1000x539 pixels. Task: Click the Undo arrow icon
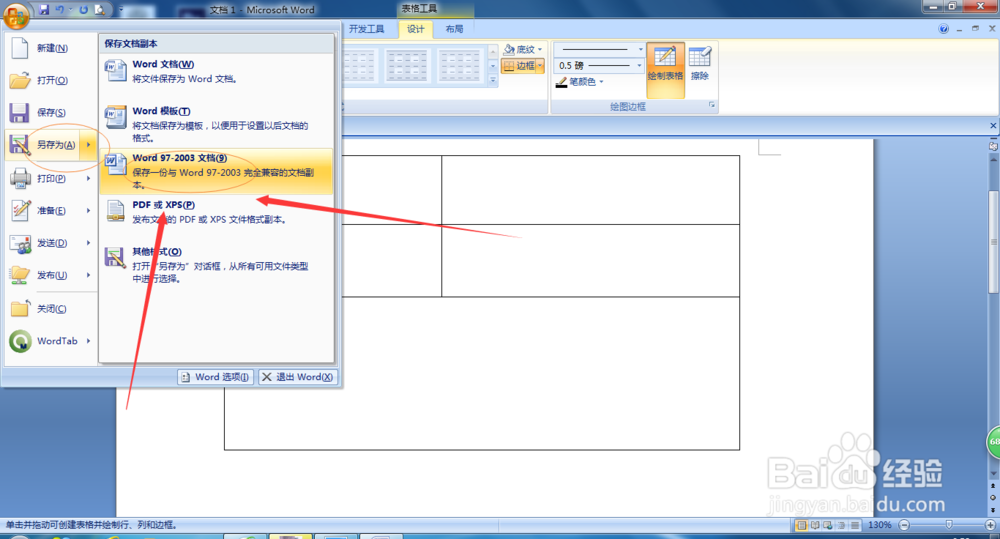click(x=59, y=10)
